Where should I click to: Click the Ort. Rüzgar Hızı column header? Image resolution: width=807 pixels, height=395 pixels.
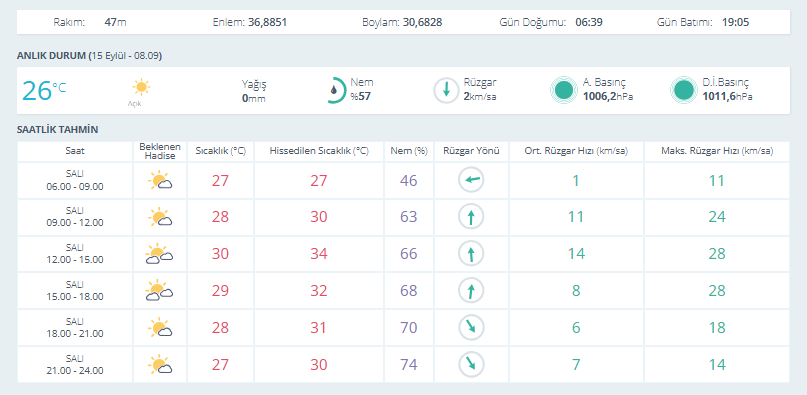pos(576,151)
